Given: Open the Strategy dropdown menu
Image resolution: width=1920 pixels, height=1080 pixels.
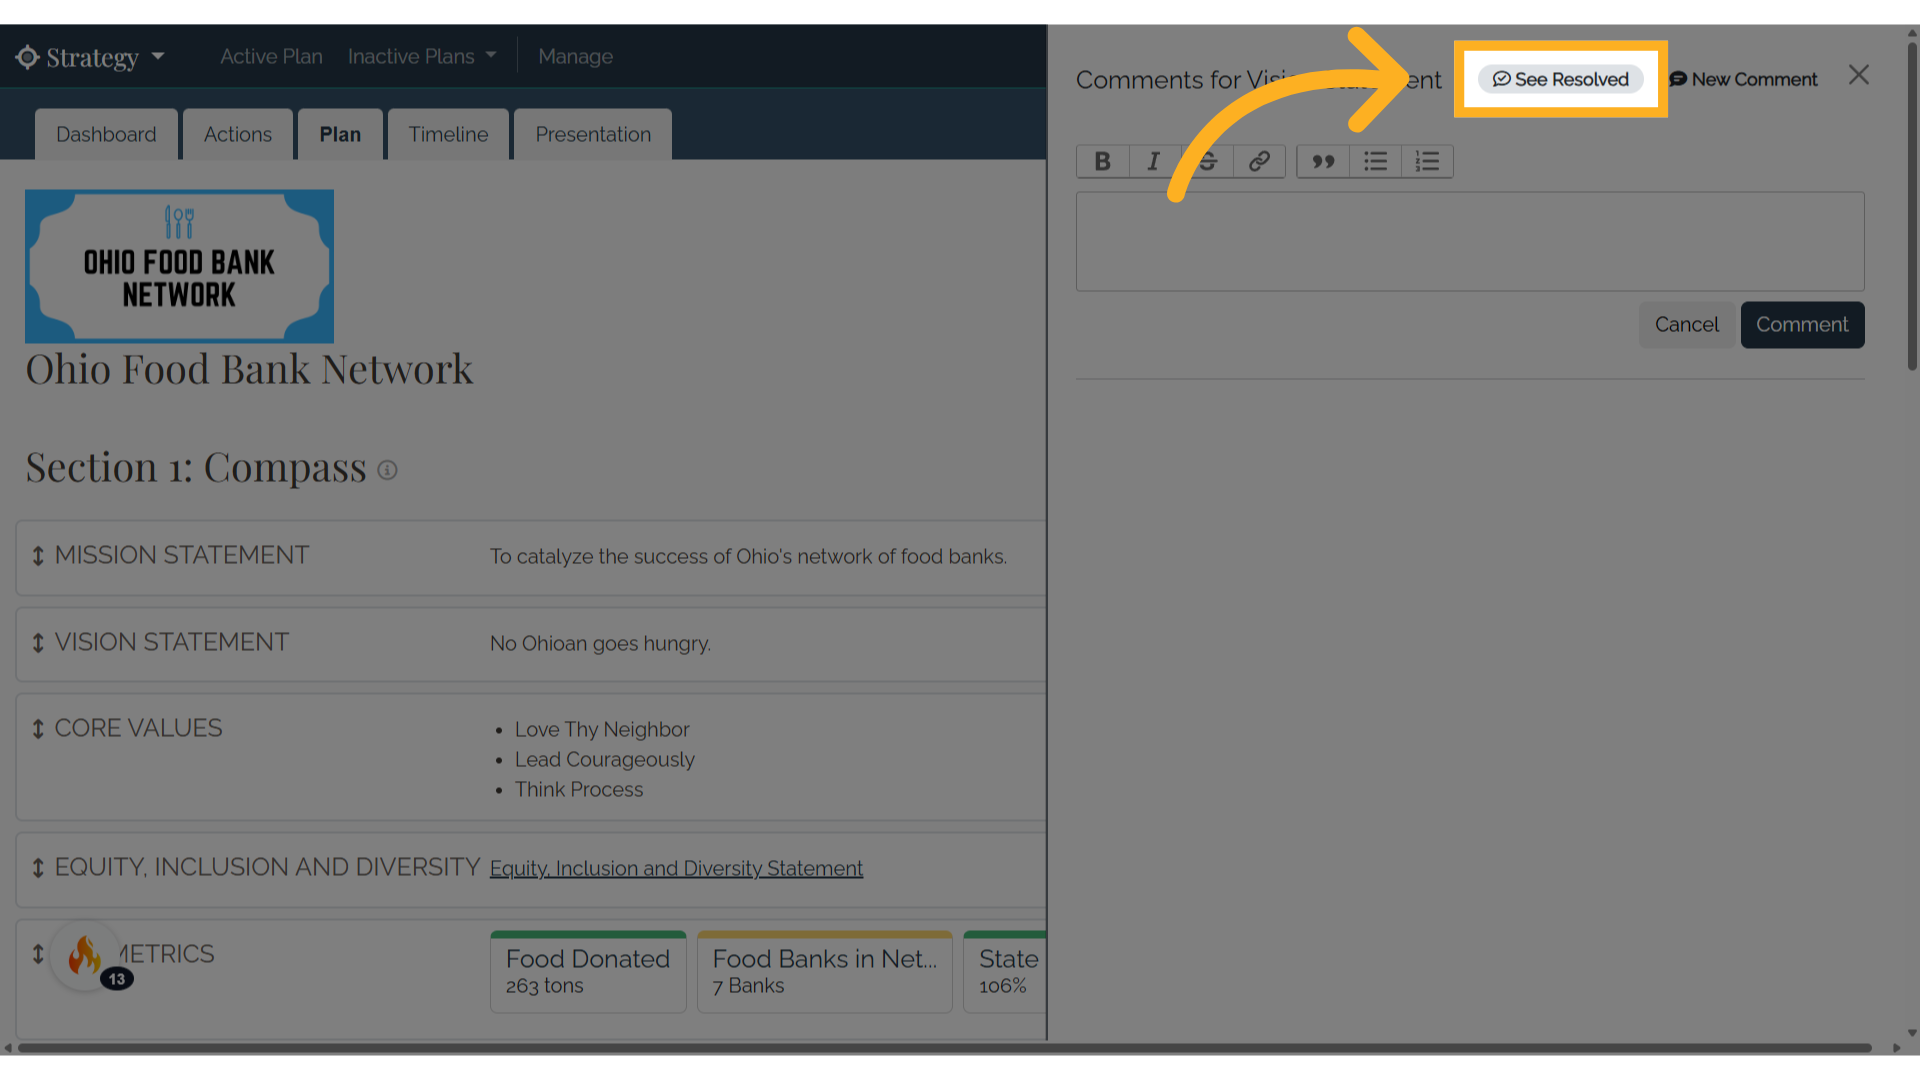Looking at the screenshot, I should click(x=90, y=57).
